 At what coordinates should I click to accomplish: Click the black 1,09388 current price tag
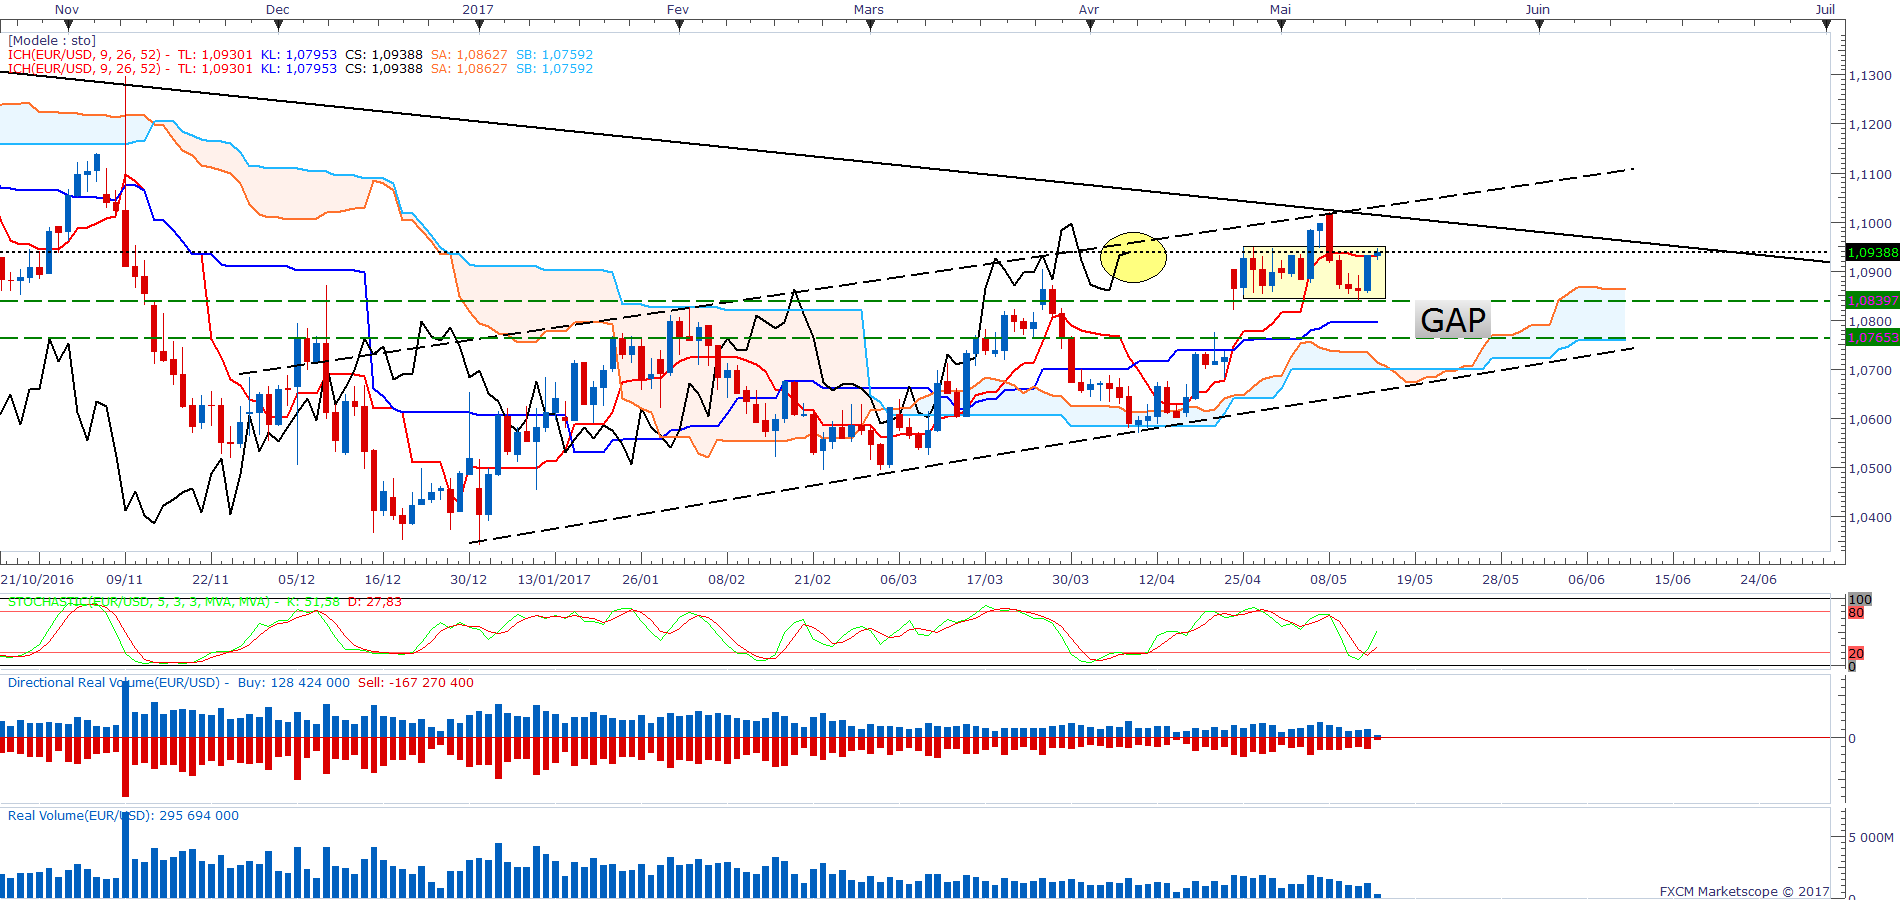[x=1872, y=253]
